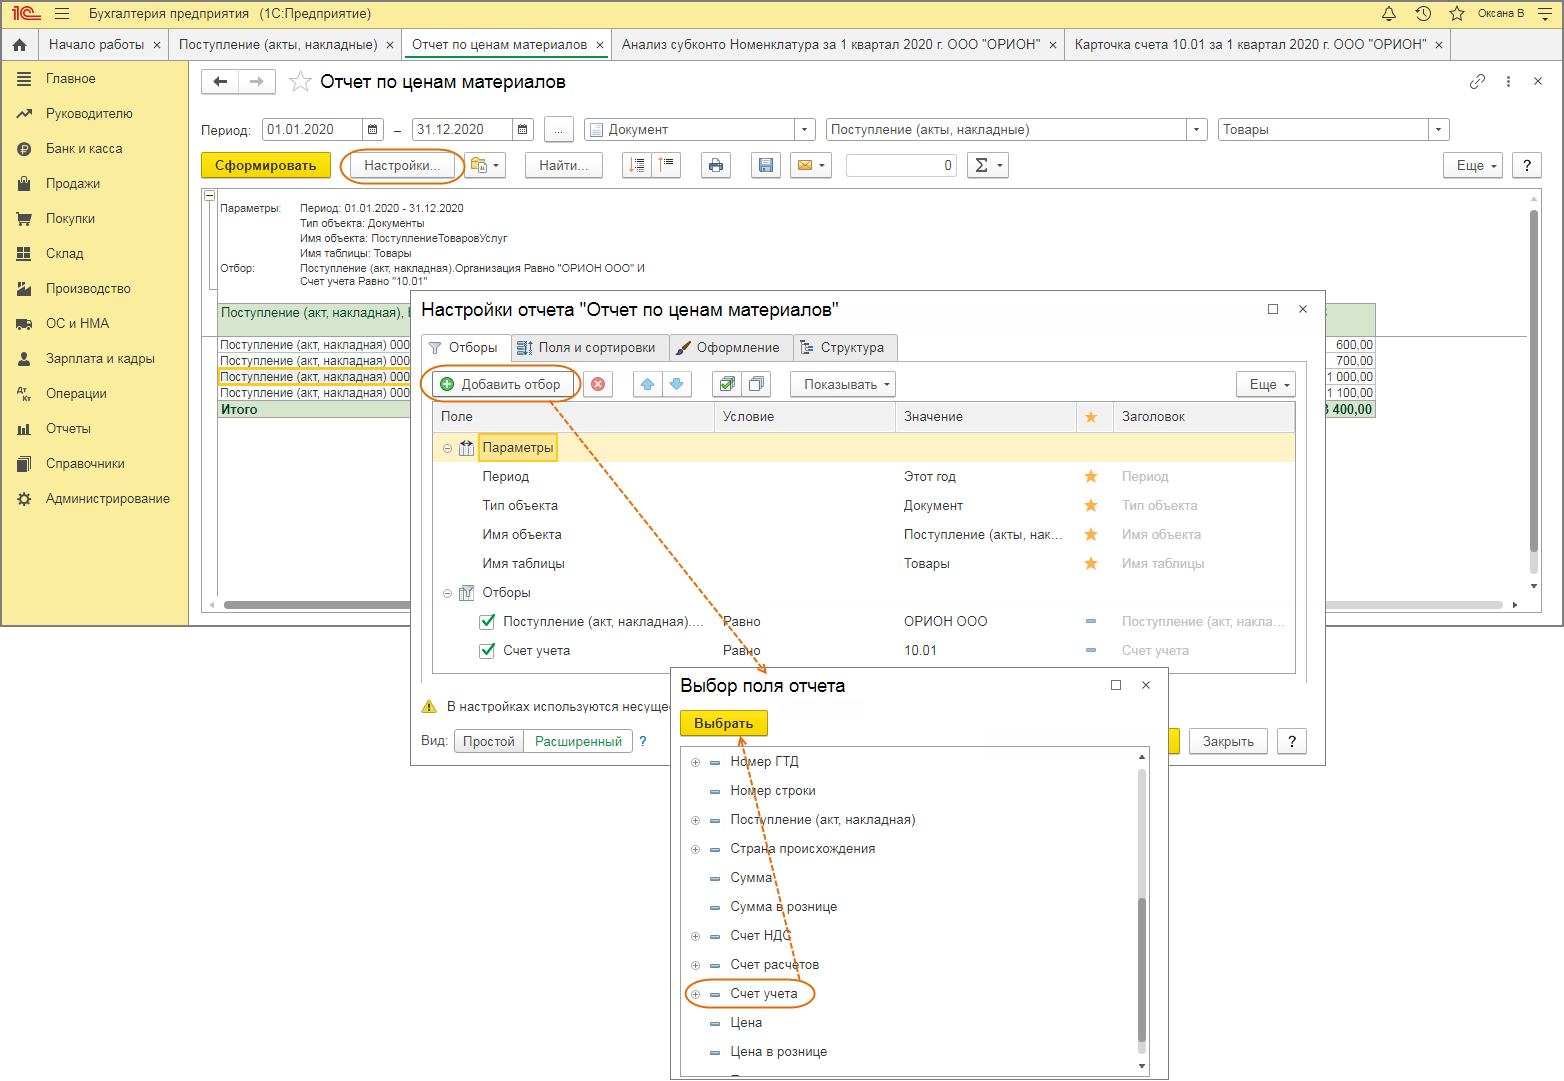Move the filter row down

point(677,385)
